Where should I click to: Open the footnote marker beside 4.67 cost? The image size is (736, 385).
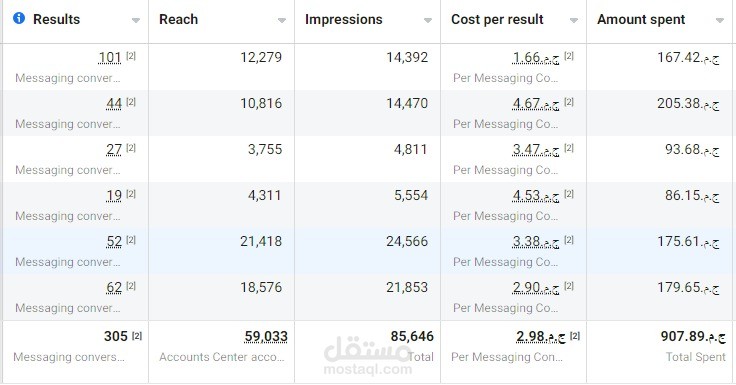coord(569,102)
